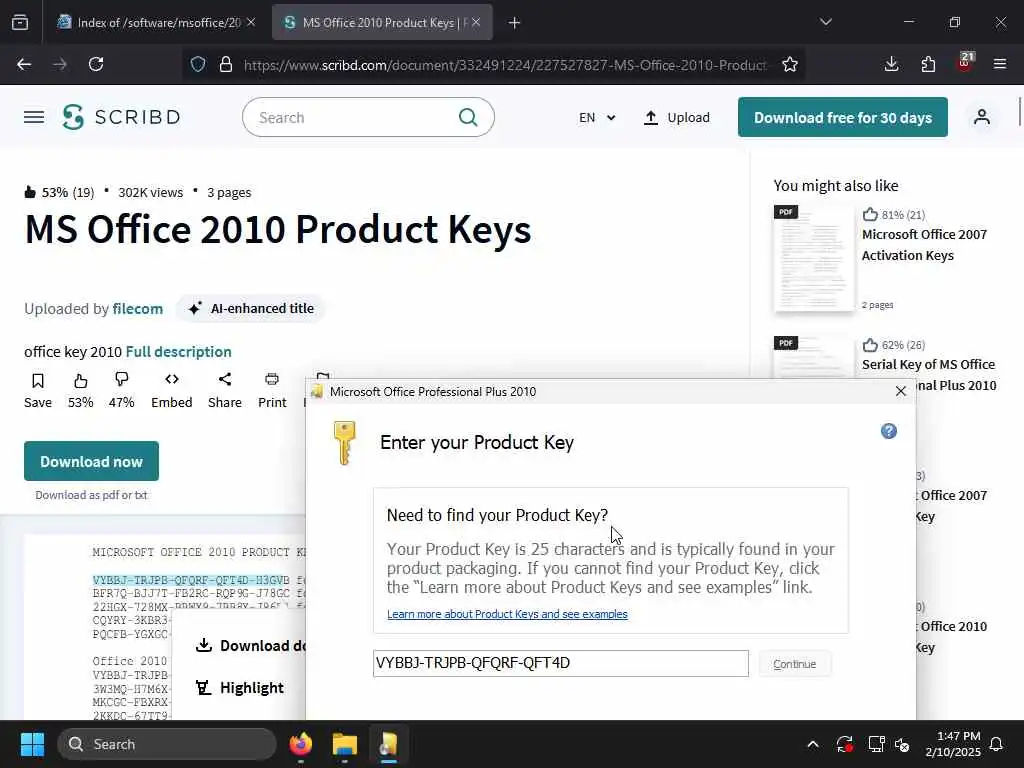
Task: Print the document
Action: pos(272,390)
